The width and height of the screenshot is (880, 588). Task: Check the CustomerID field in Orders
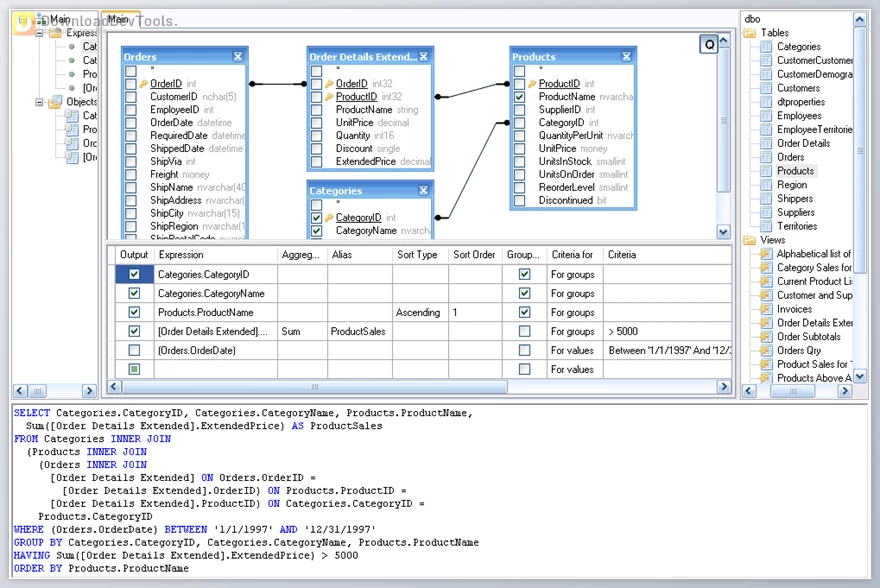coord(131,97)
